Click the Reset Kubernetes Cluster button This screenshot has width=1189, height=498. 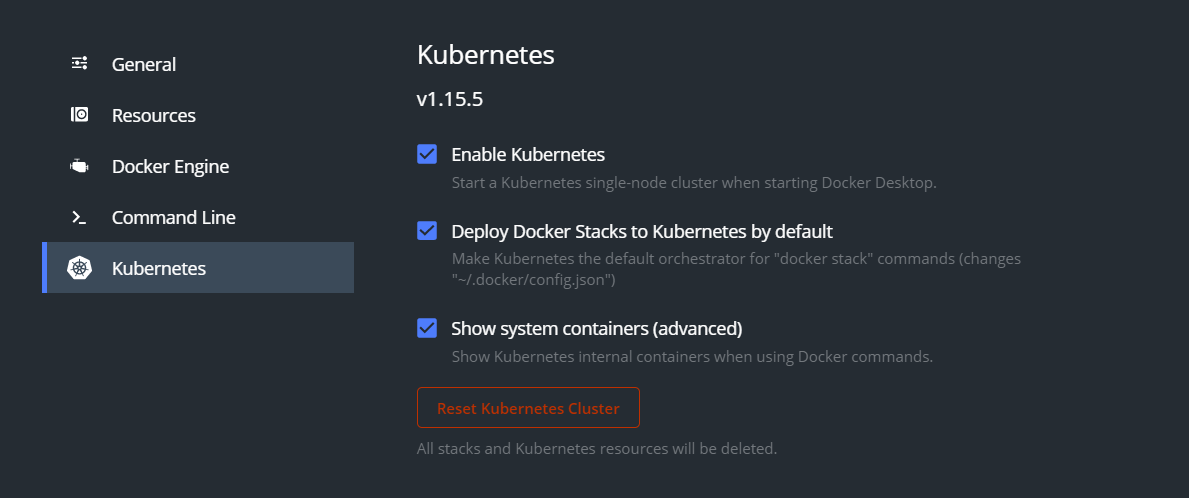[x=528, y=408]
